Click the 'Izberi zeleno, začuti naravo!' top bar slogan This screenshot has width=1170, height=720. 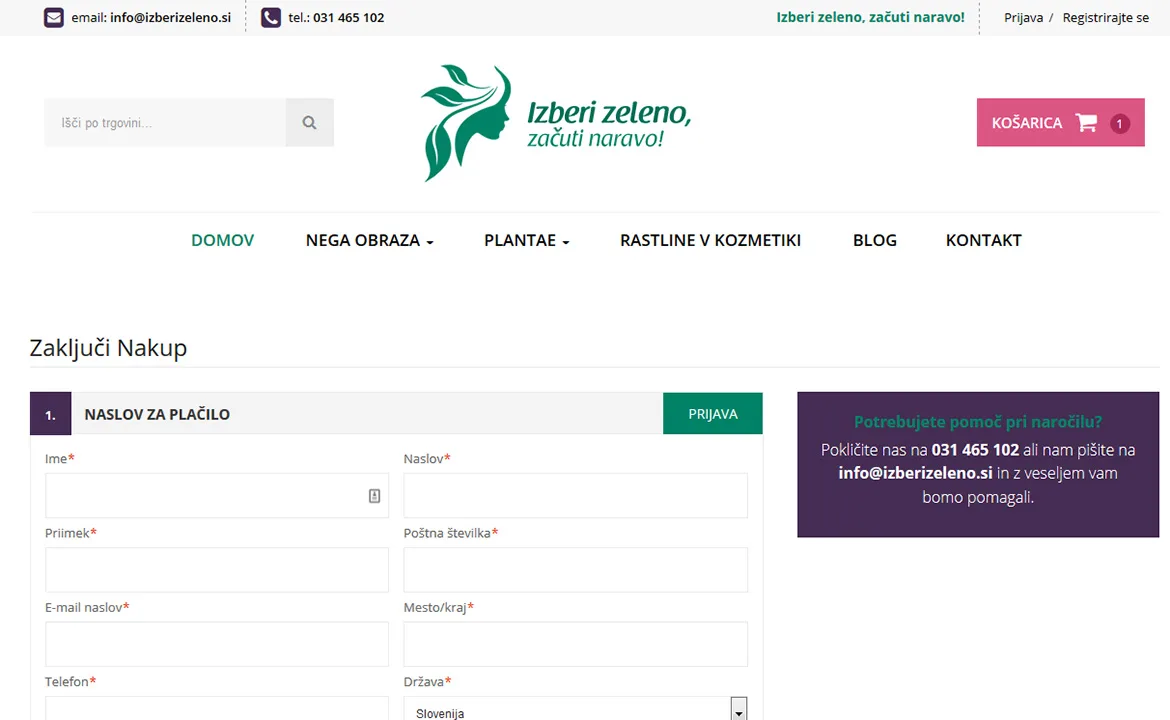coord(870,17)
